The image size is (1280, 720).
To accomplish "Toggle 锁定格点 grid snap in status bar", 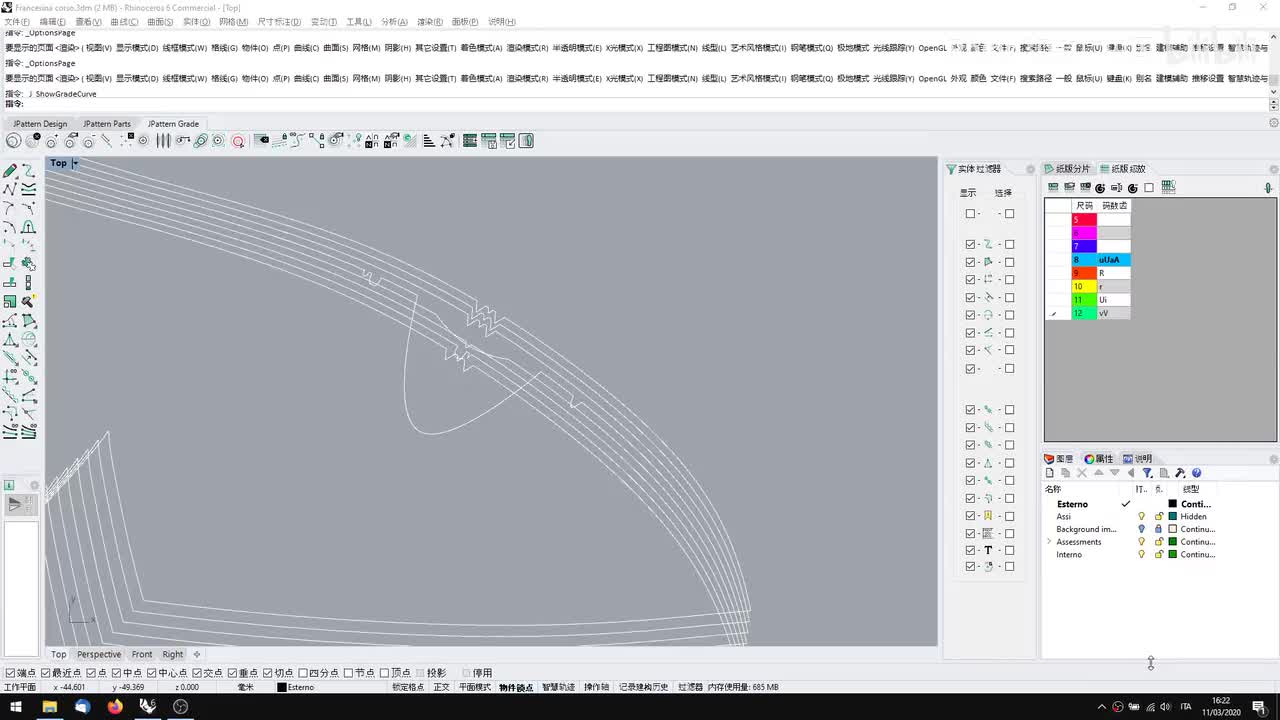I will pyautogui.click(x=408, y=687).
